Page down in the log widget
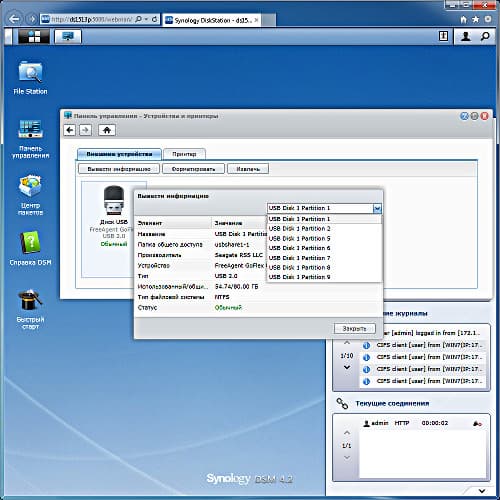Viewport: 500px width, 500px height. tap(347, 367)
